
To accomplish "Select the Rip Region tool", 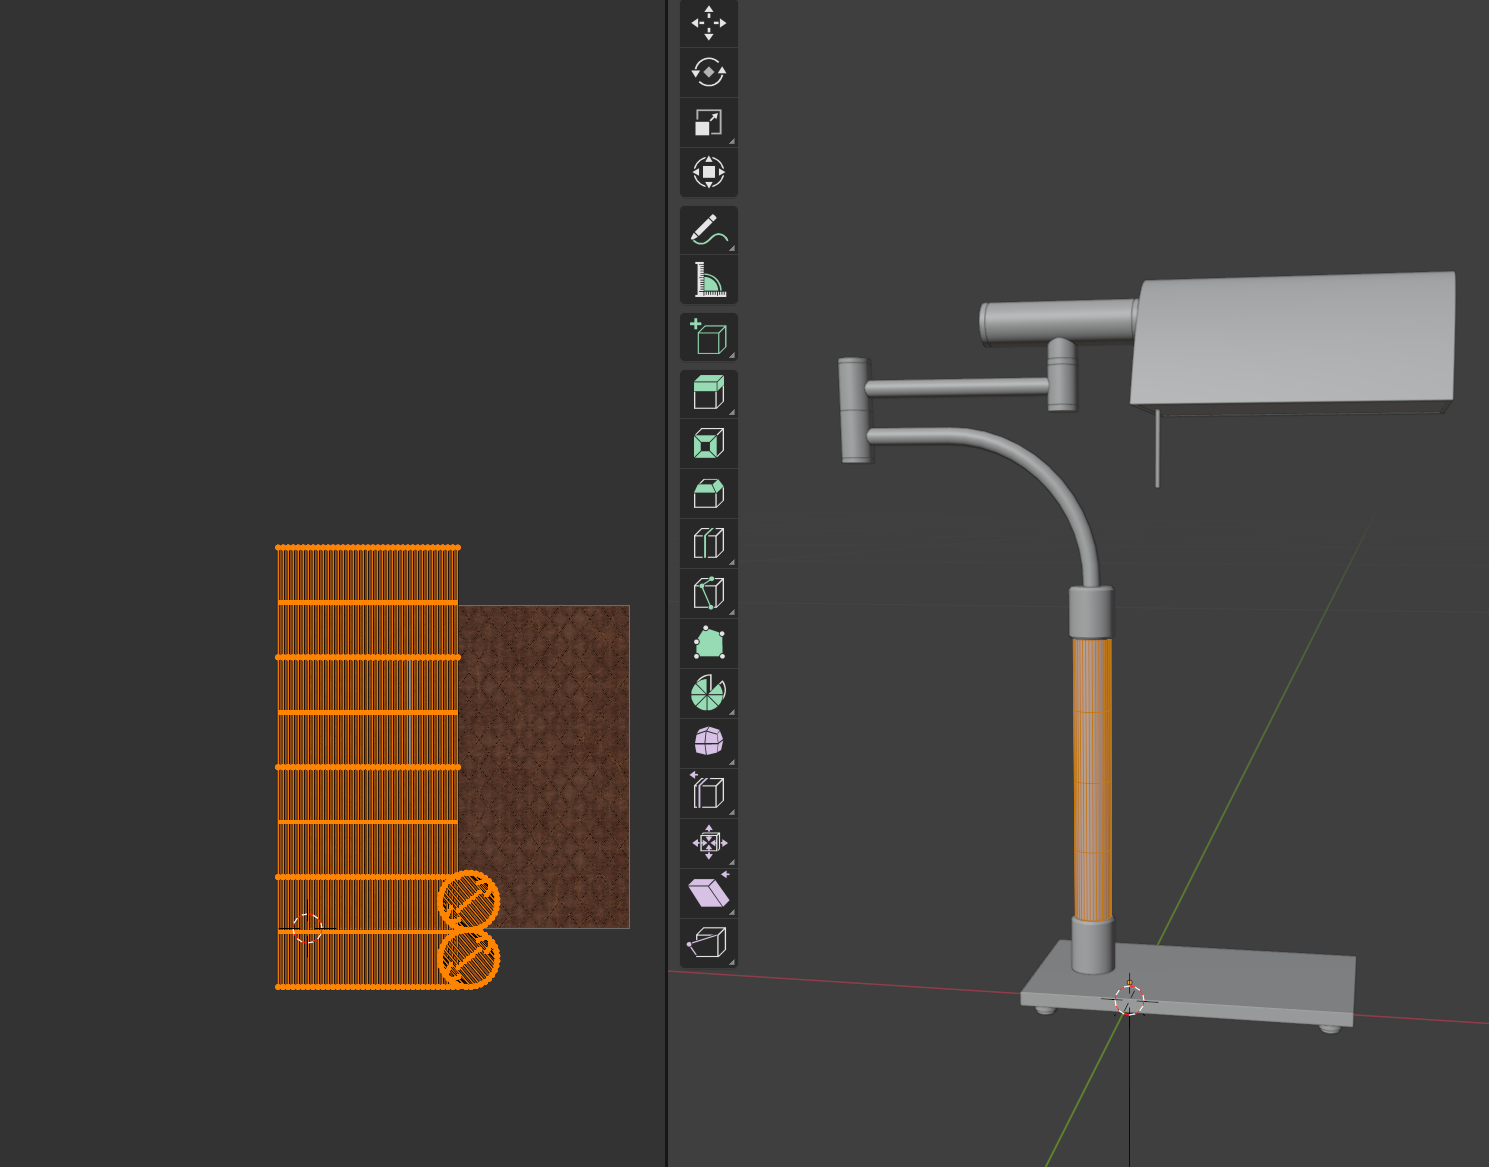I will (709, 943).
